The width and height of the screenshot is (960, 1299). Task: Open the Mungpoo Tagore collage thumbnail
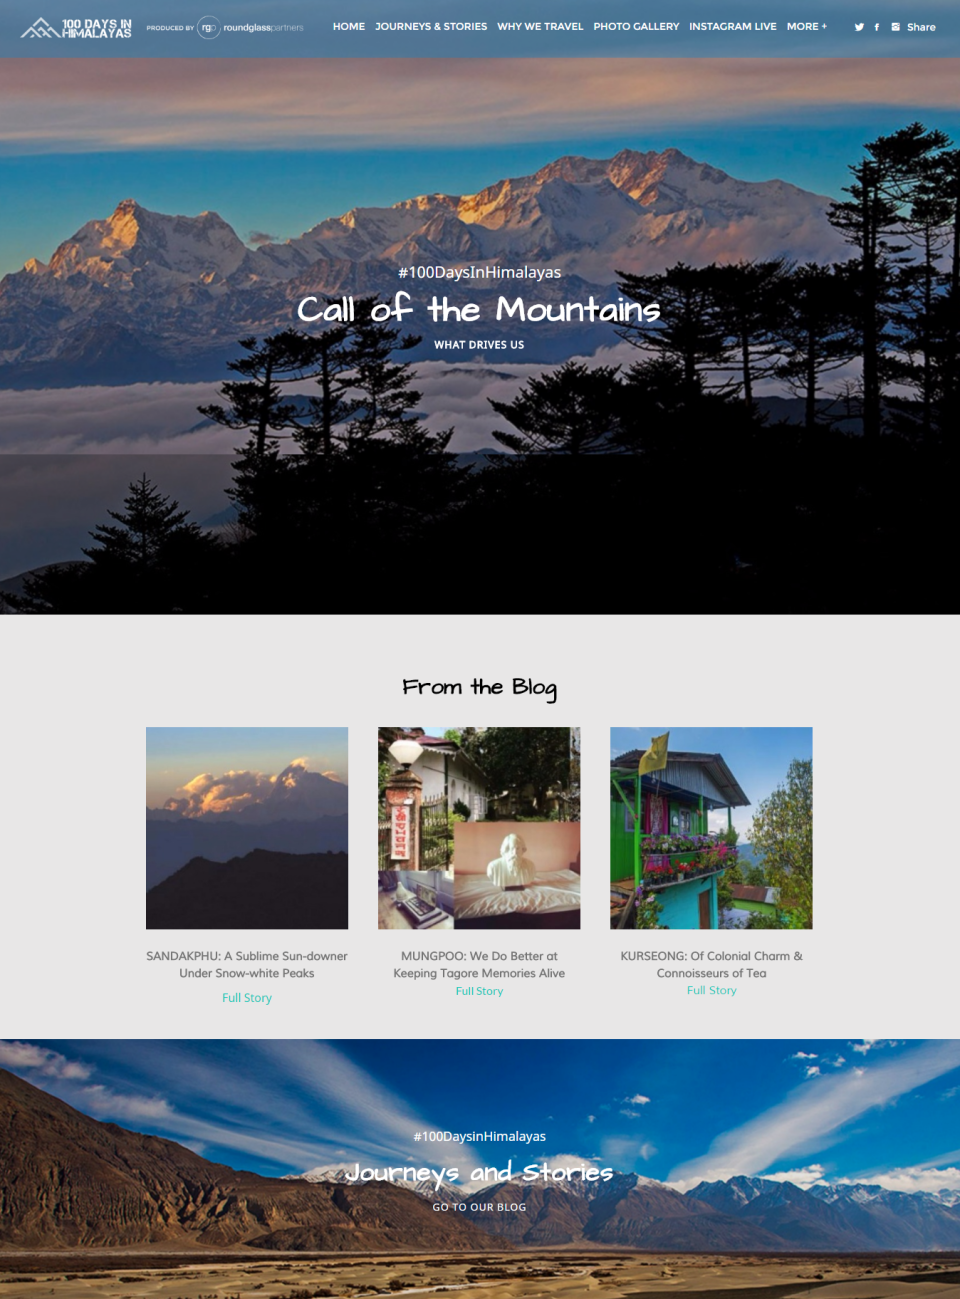(x=479, y=828)
